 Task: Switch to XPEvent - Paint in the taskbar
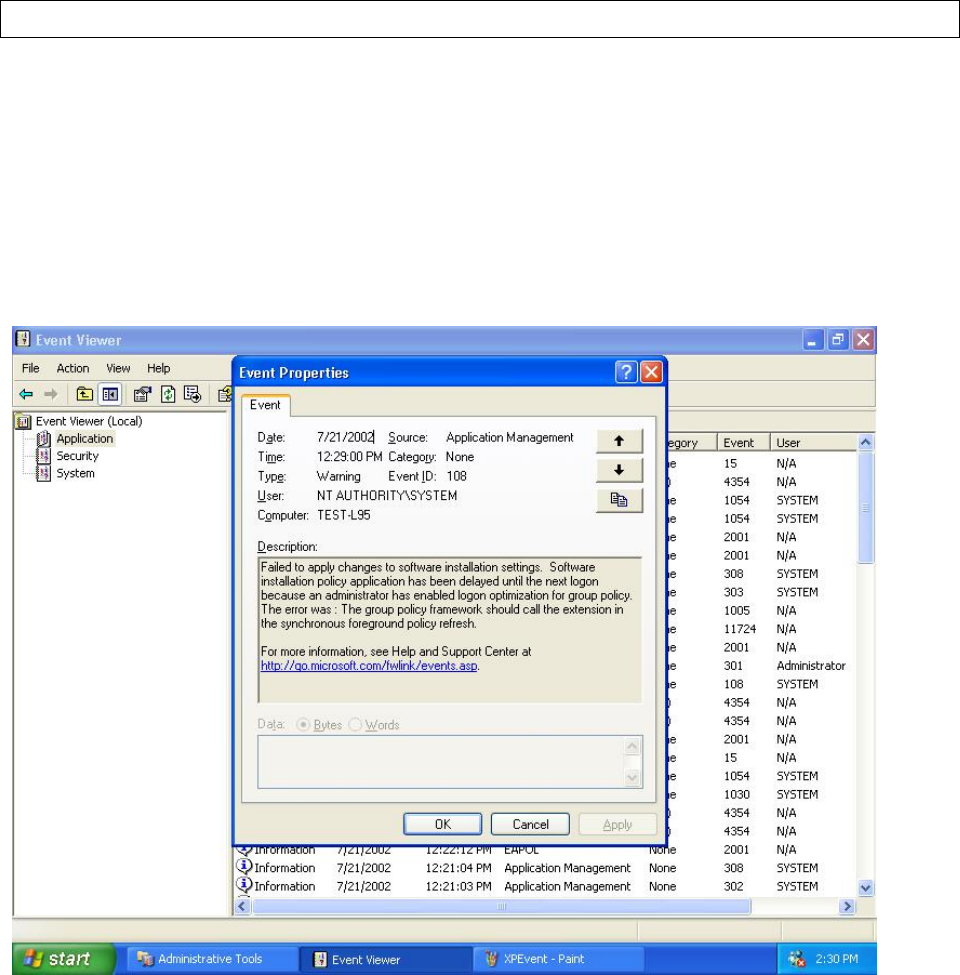click(x=558, y=959)
